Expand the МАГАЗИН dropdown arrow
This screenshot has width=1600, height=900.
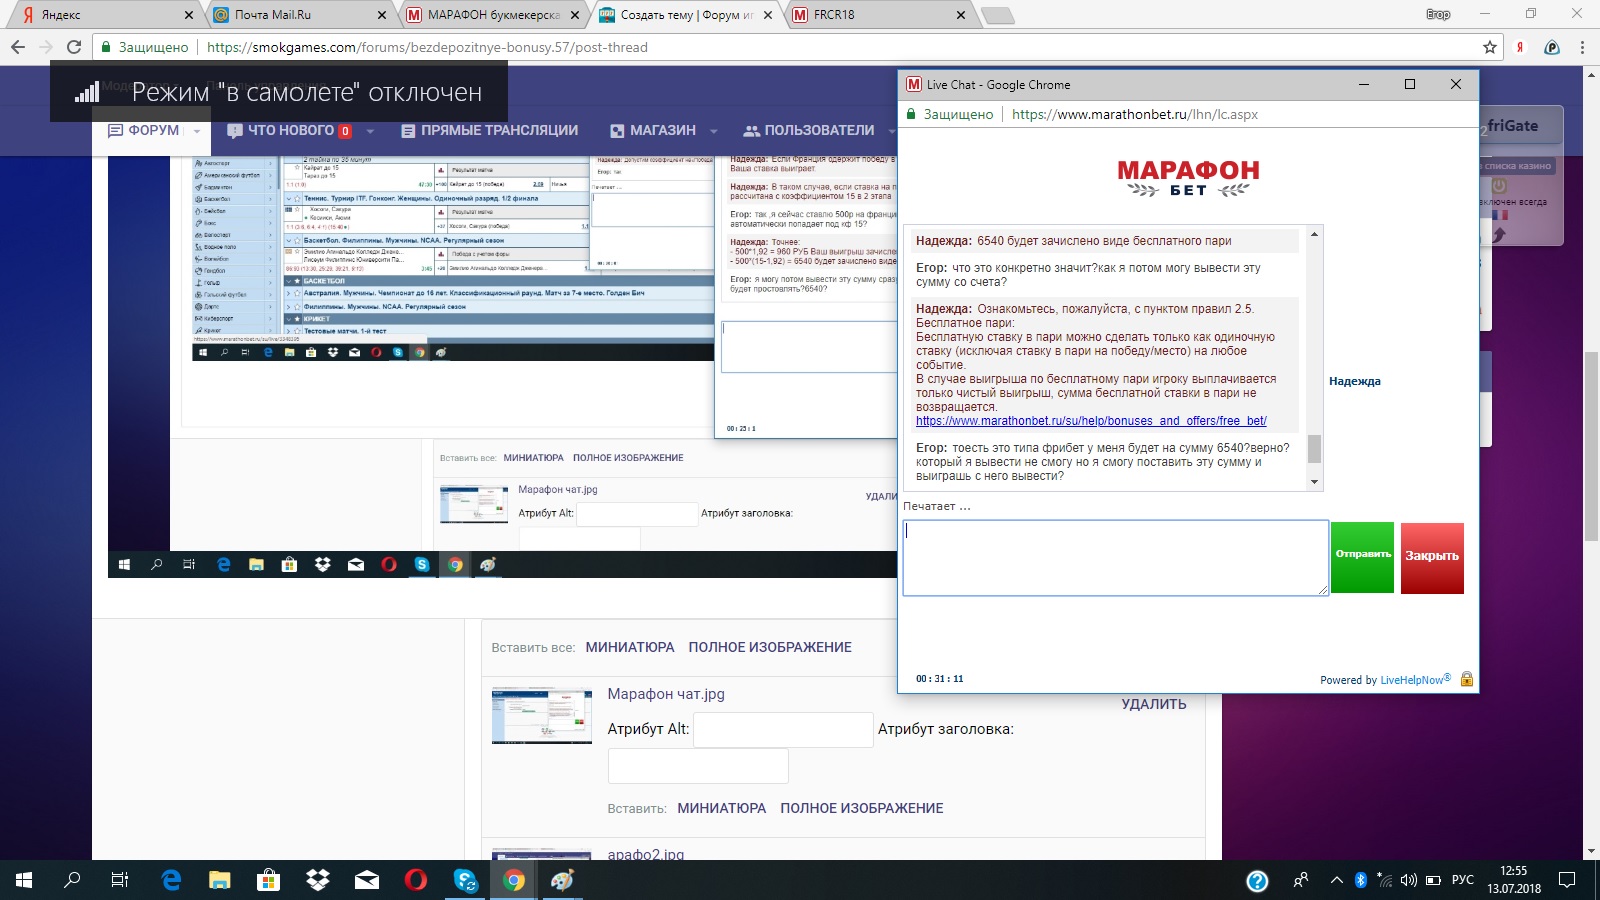point(714,131)
